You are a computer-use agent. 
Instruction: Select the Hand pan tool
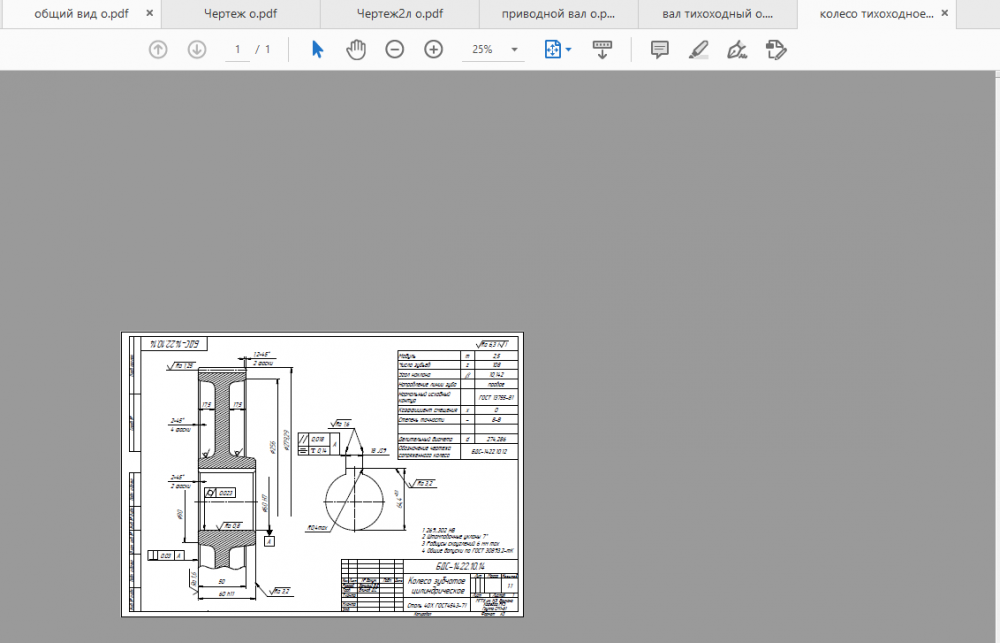(x=356, y=50)
